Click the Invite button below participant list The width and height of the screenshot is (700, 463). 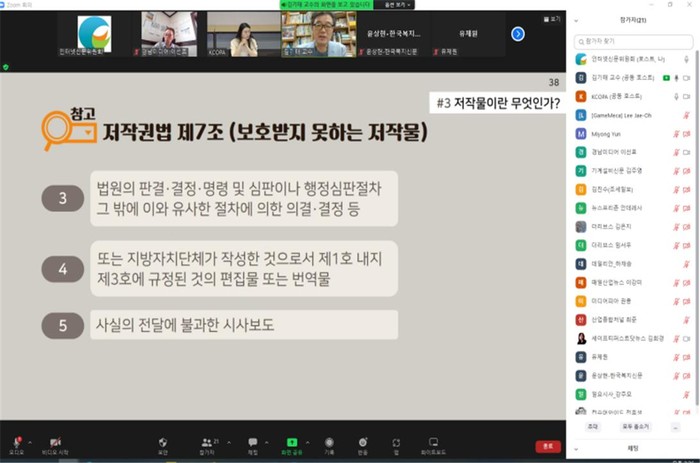coord(592,426)
